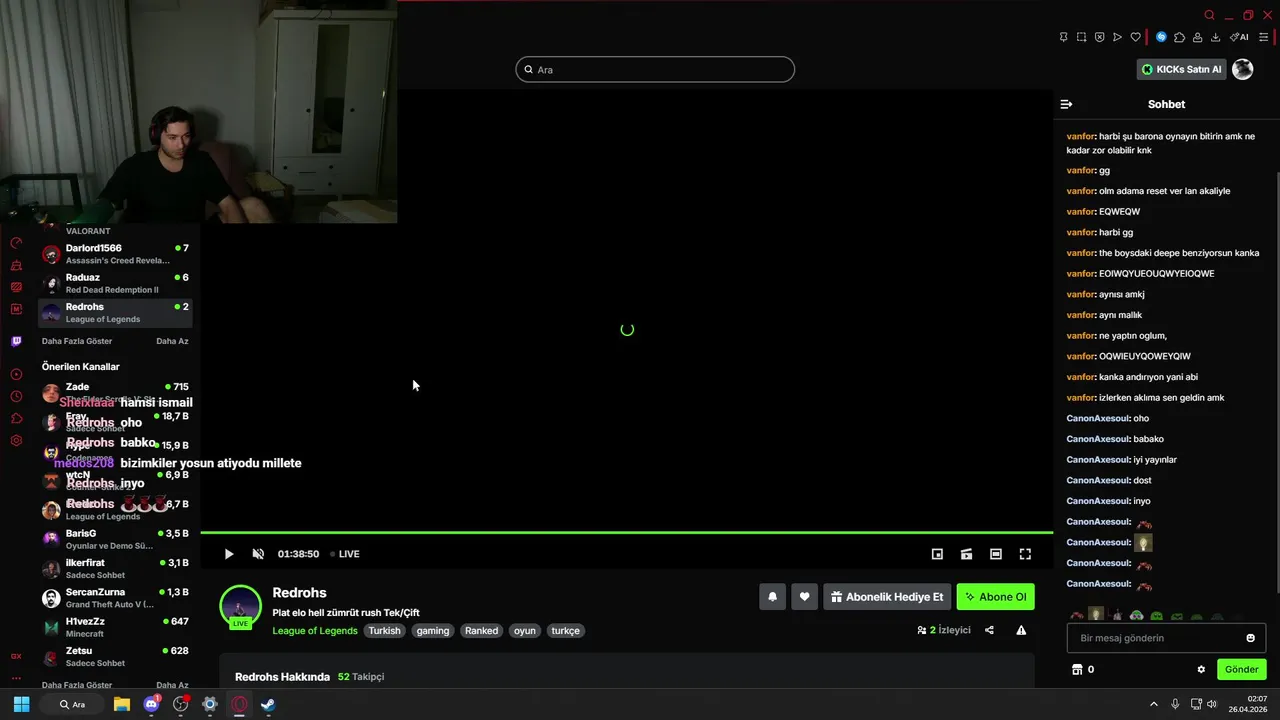Screen dimensions: 1280x720
Task: Collapse the chat panel with arrow icon
Action: click(x=1066, y=104)
